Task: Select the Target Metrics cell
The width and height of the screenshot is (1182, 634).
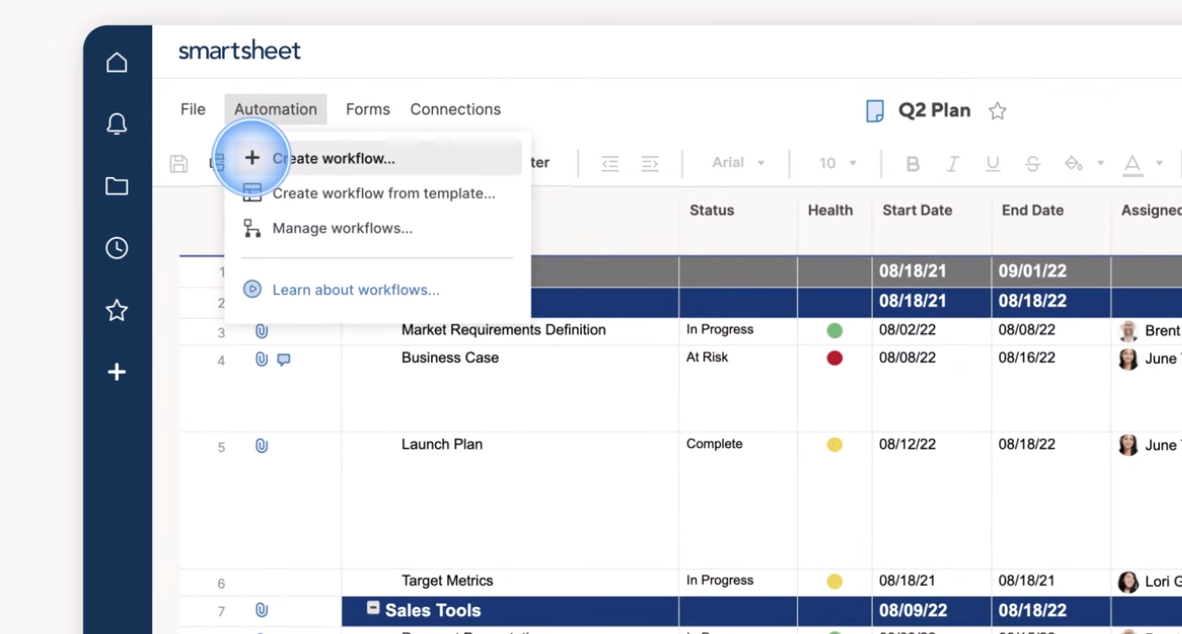Action: 447,581
